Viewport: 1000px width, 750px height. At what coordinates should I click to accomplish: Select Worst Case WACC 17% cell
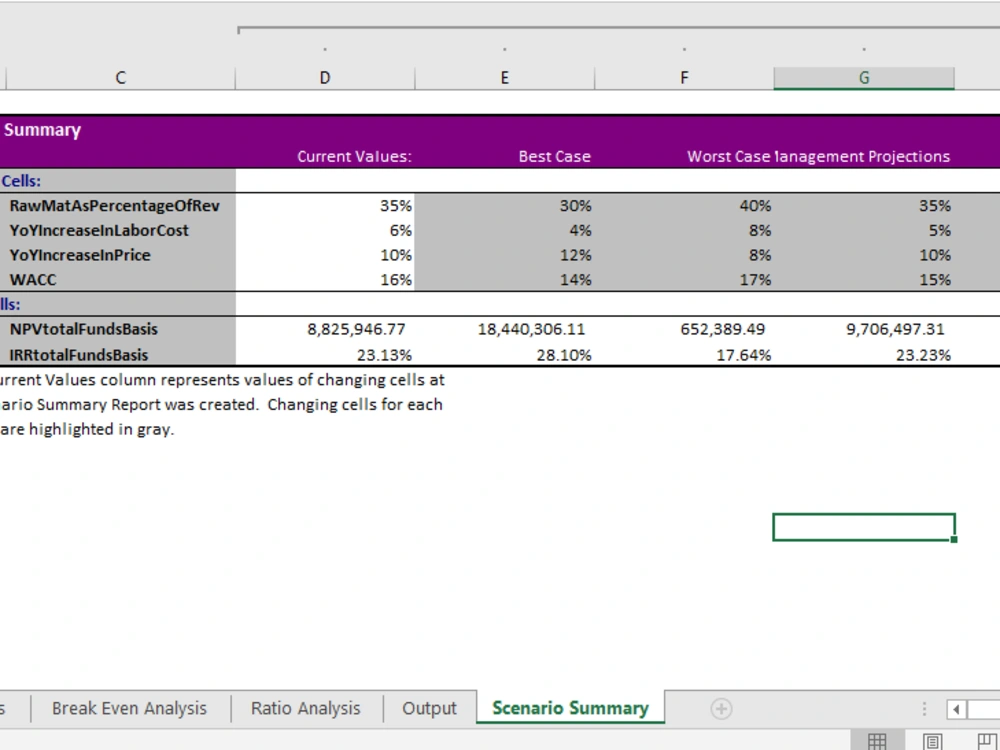tap(684, 279)
